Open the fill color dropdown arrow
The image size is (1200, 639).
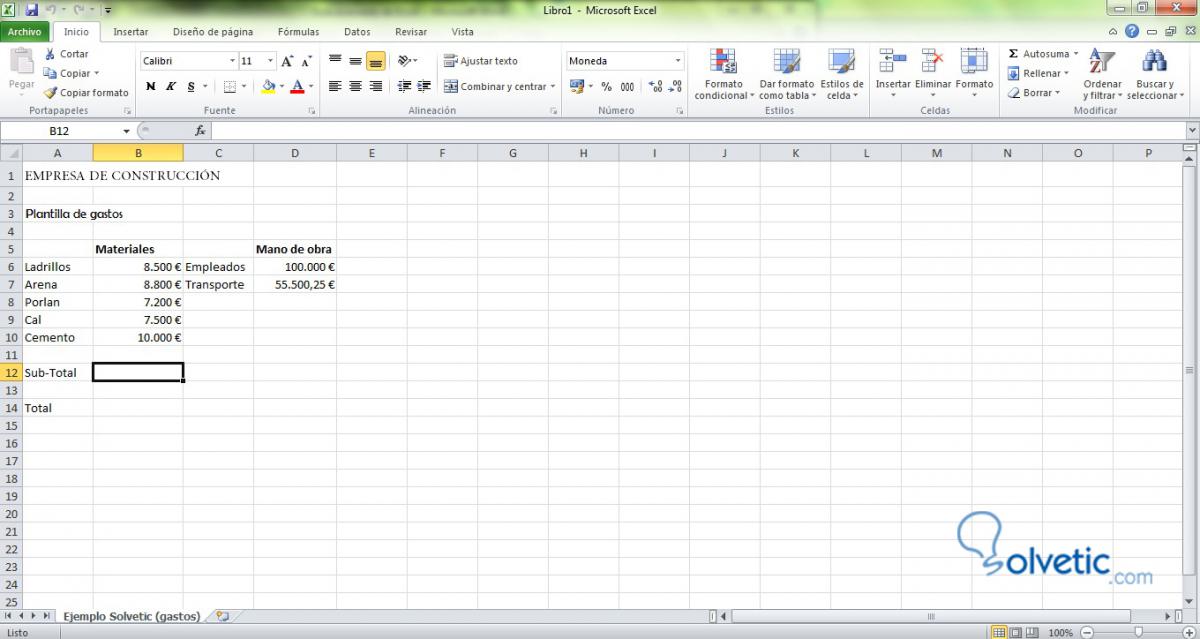point(281,86)
